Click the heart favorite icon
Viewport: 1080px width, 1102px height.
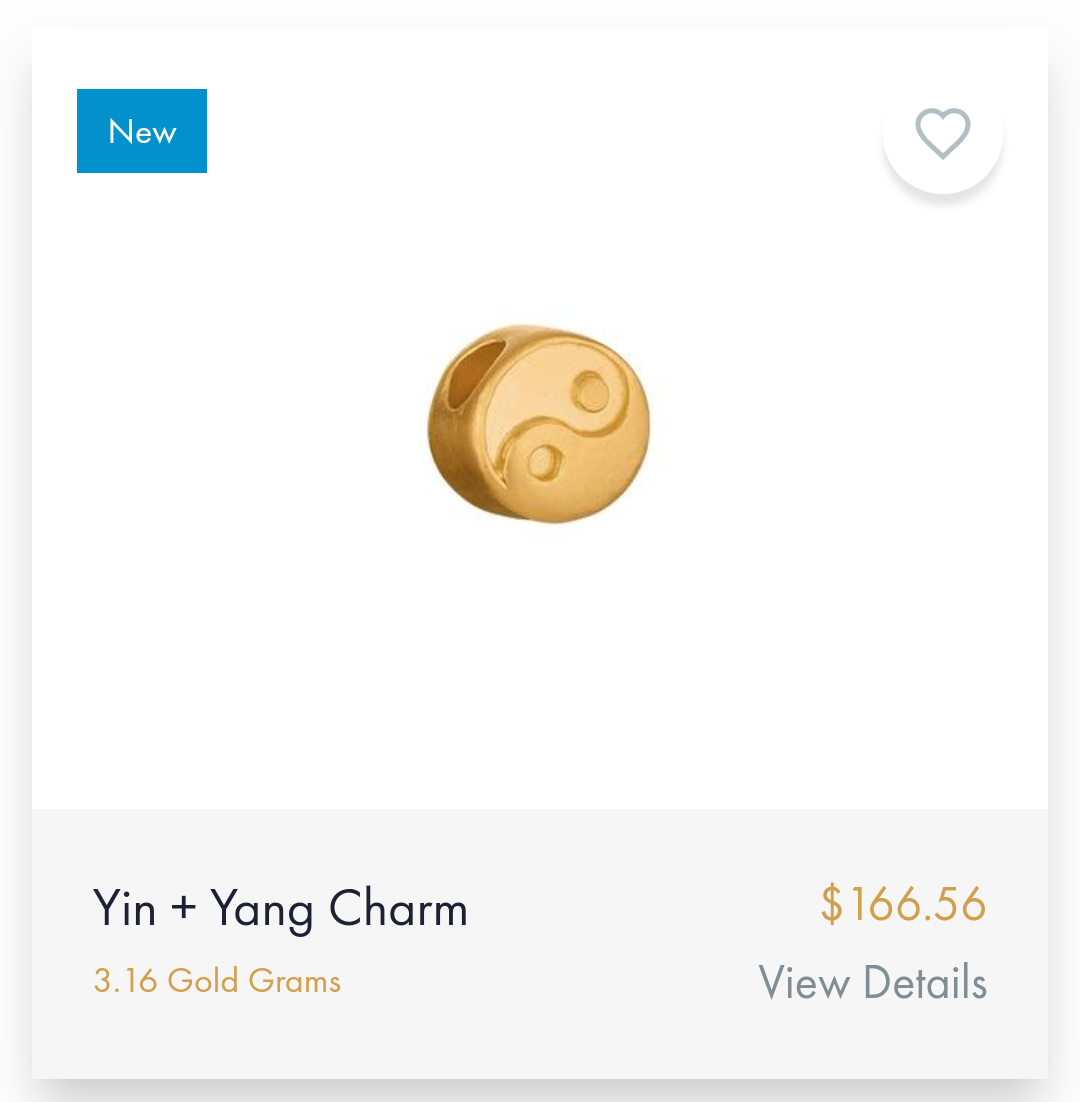pos(942,133)
